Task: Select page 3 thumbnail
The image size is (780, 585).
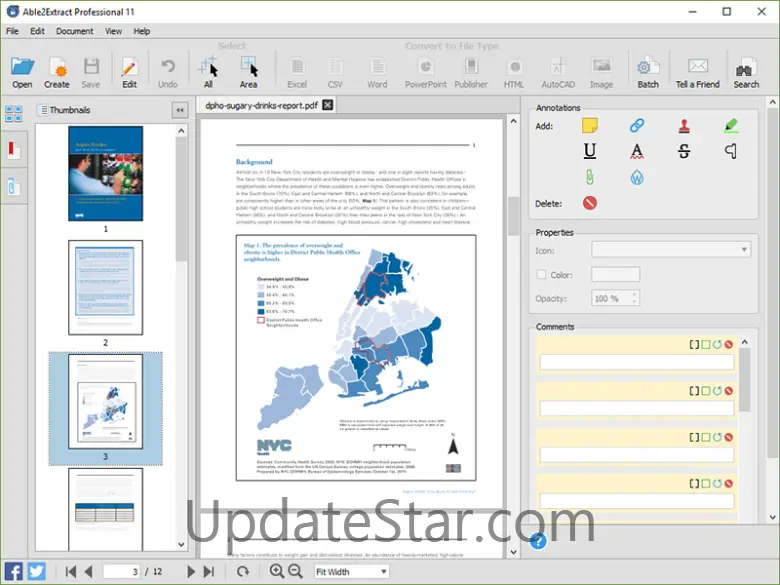Action: click(x=105, y=401)
